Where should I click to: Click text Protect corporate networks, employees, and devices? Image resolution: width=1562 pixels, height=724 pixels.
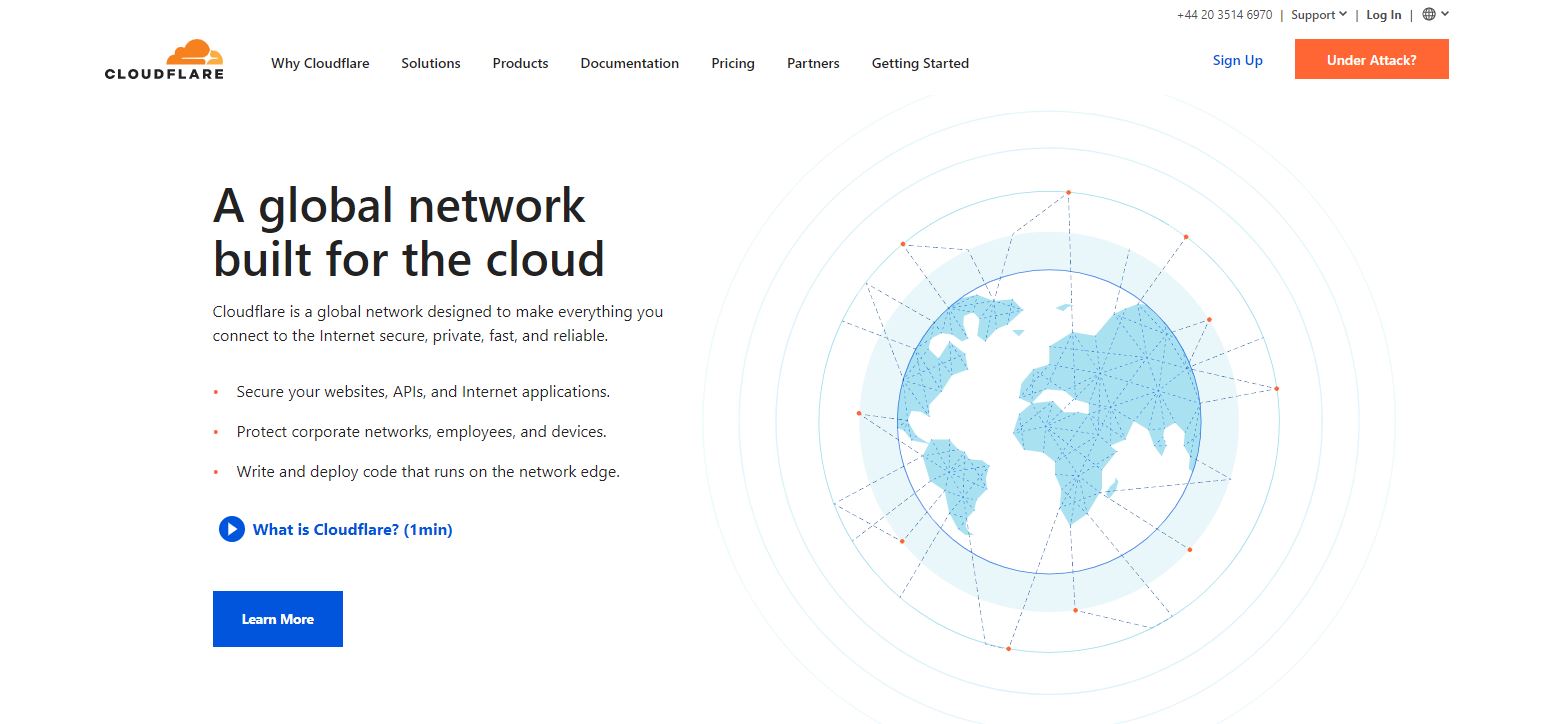tap(422, 432)
